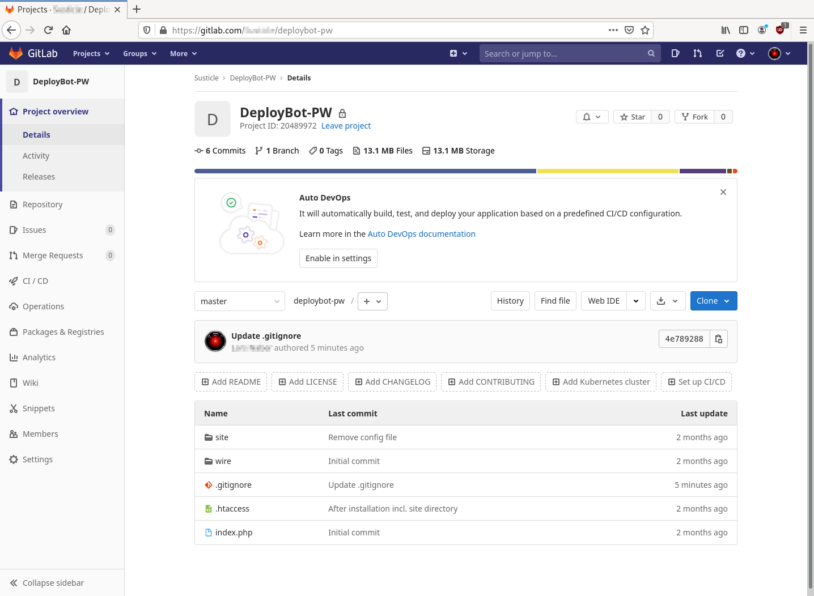Open the Help dropdown menu

pos(745,53)
